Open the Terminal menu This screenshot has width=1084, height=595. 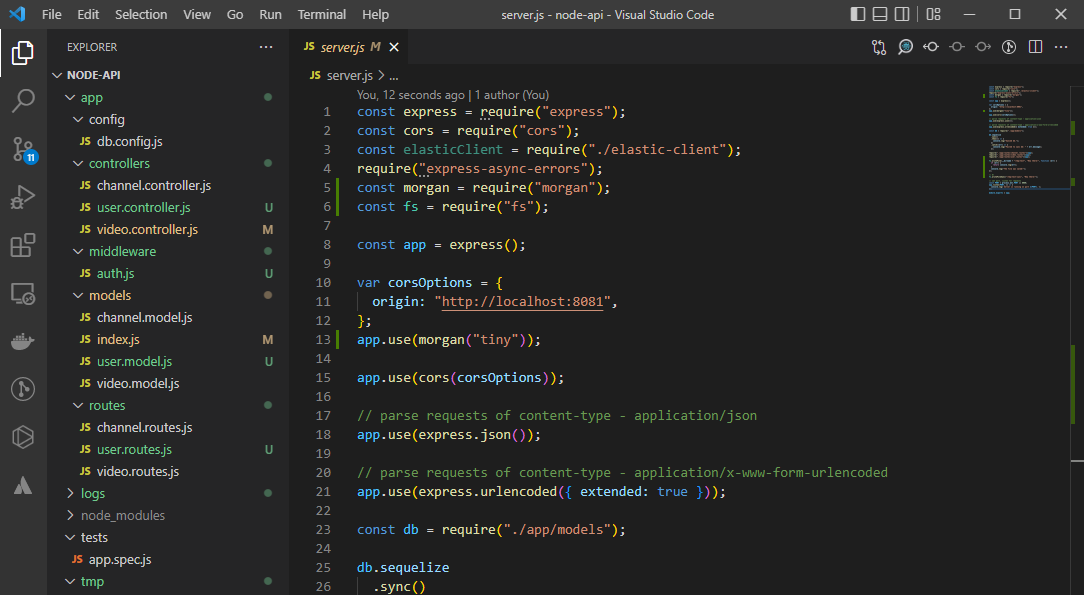[x=321, y=15]
